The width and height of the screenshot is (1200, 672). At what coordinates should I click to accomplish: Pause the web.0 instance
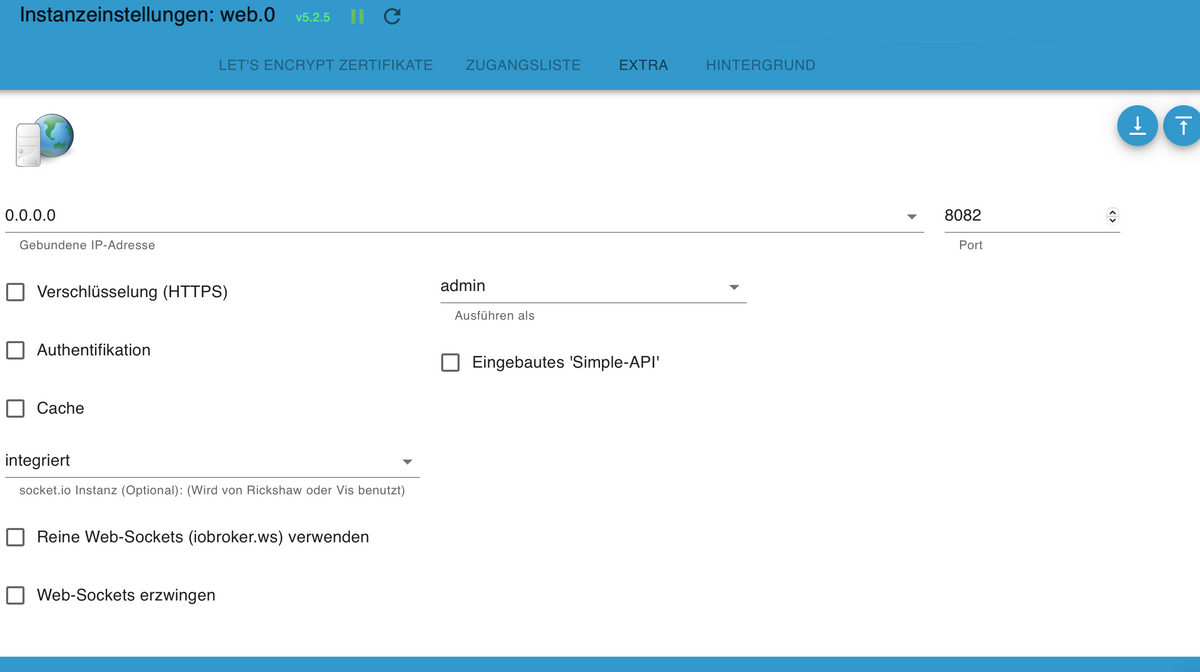pyautogui.click(x=357, y=17)
